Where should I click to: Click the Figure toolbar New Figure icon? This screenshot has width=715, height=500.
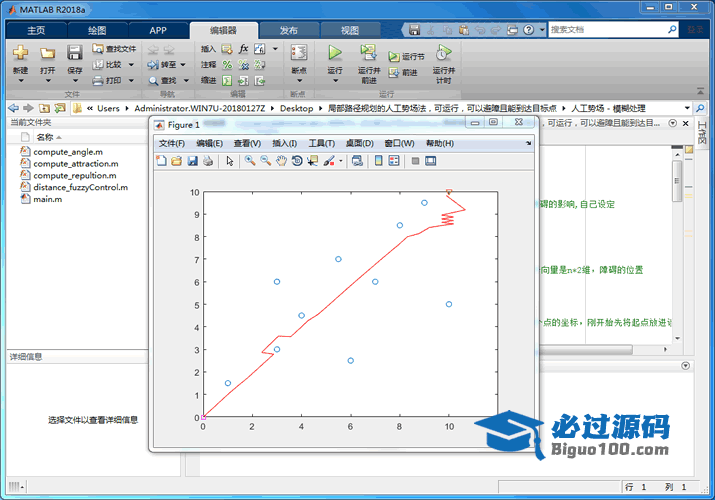coord(161,161)
